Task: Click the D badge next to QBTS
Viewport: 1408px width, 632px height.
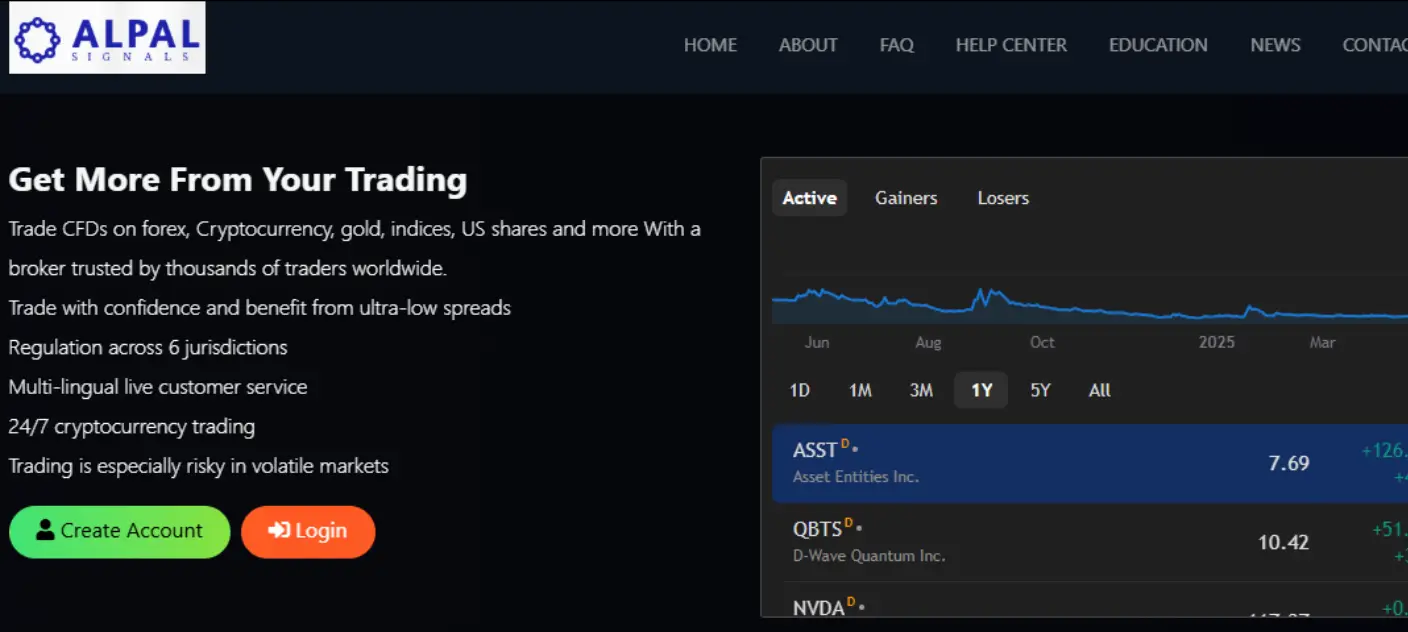Action: (x=848, y=522)
